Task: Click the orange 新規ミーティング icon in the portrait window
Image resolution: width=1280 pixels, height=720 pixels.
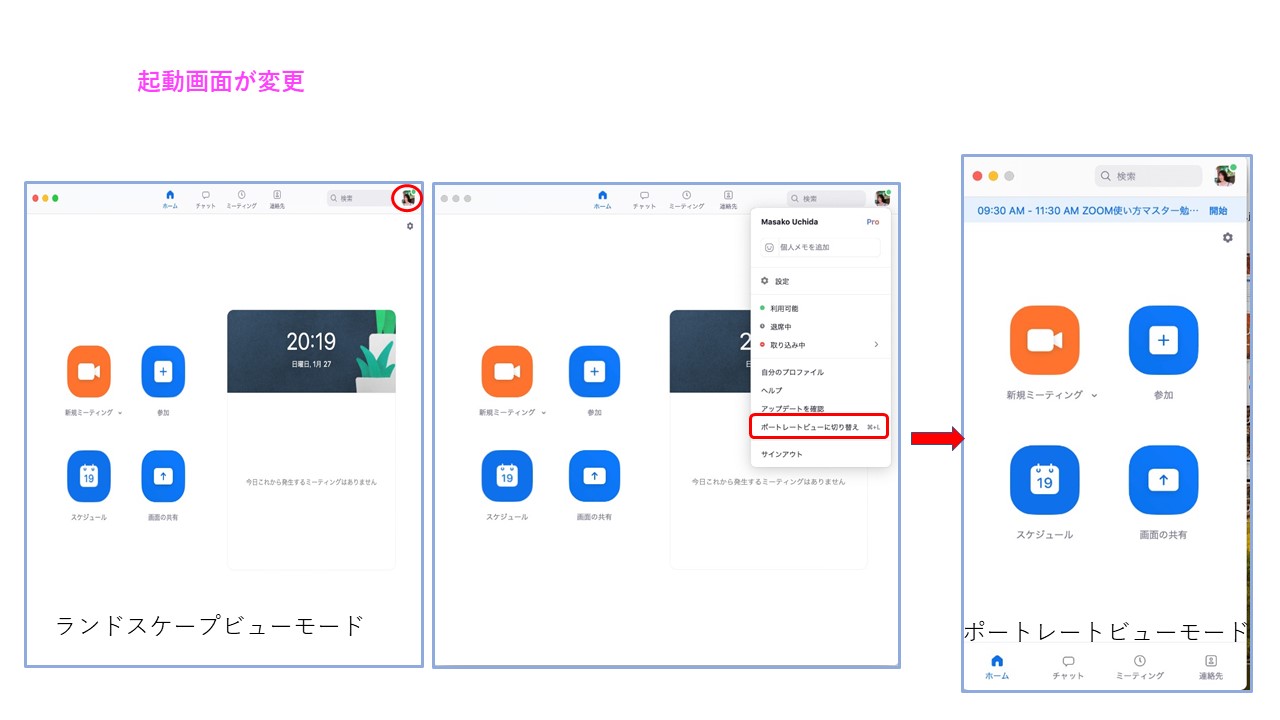Action: tap(1045, 341)
